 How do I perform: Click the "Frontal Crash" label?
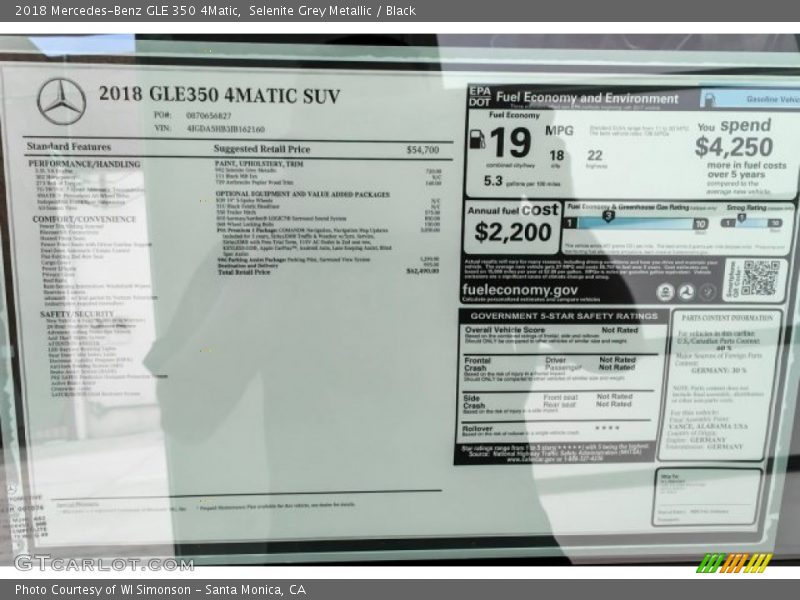coord(477,364)
